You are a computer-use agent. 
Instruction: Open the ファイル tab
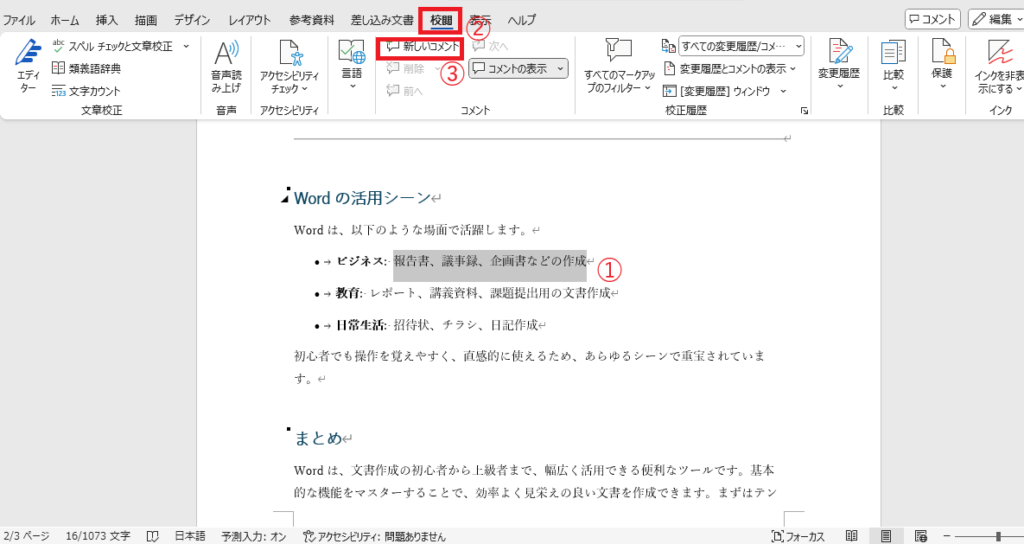tap(19, 20)
